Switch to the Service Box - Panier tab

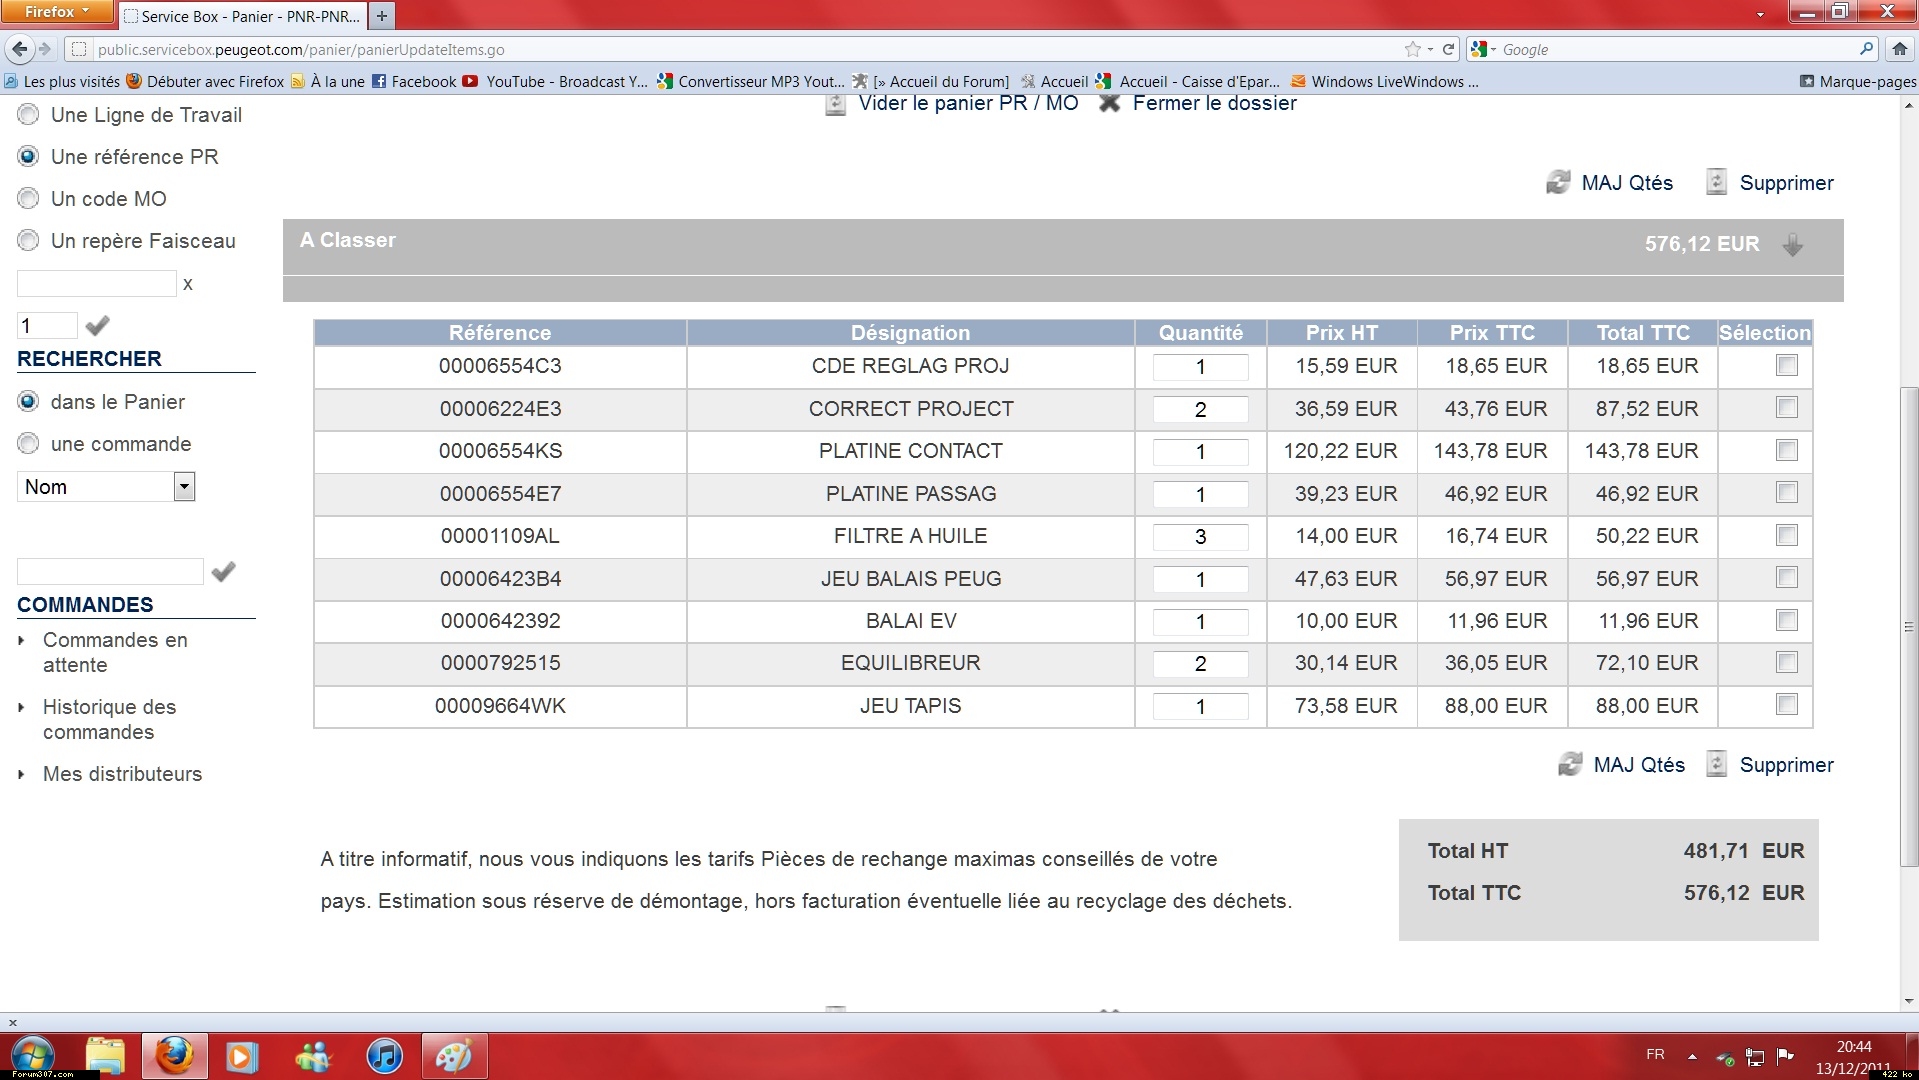242,16
